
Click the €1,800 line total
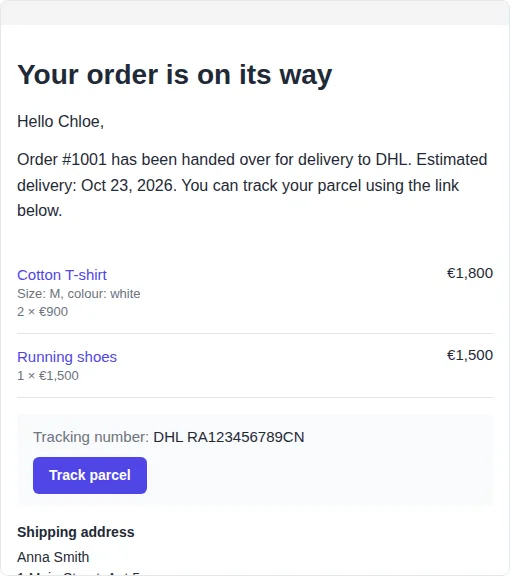[470, 273]
